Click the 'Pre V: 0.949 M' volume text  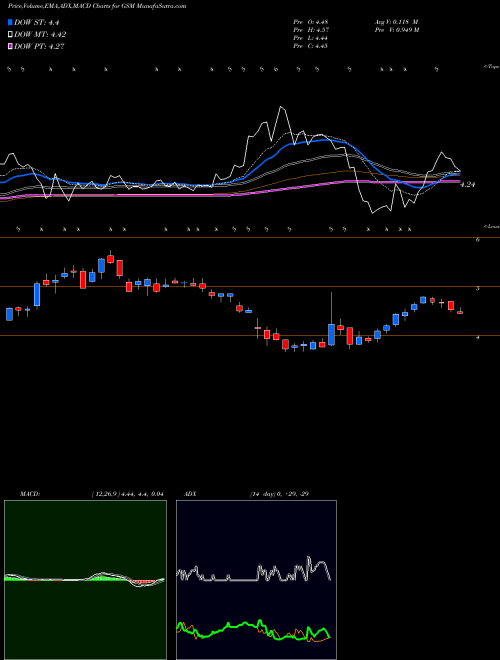tap(396, 30)
